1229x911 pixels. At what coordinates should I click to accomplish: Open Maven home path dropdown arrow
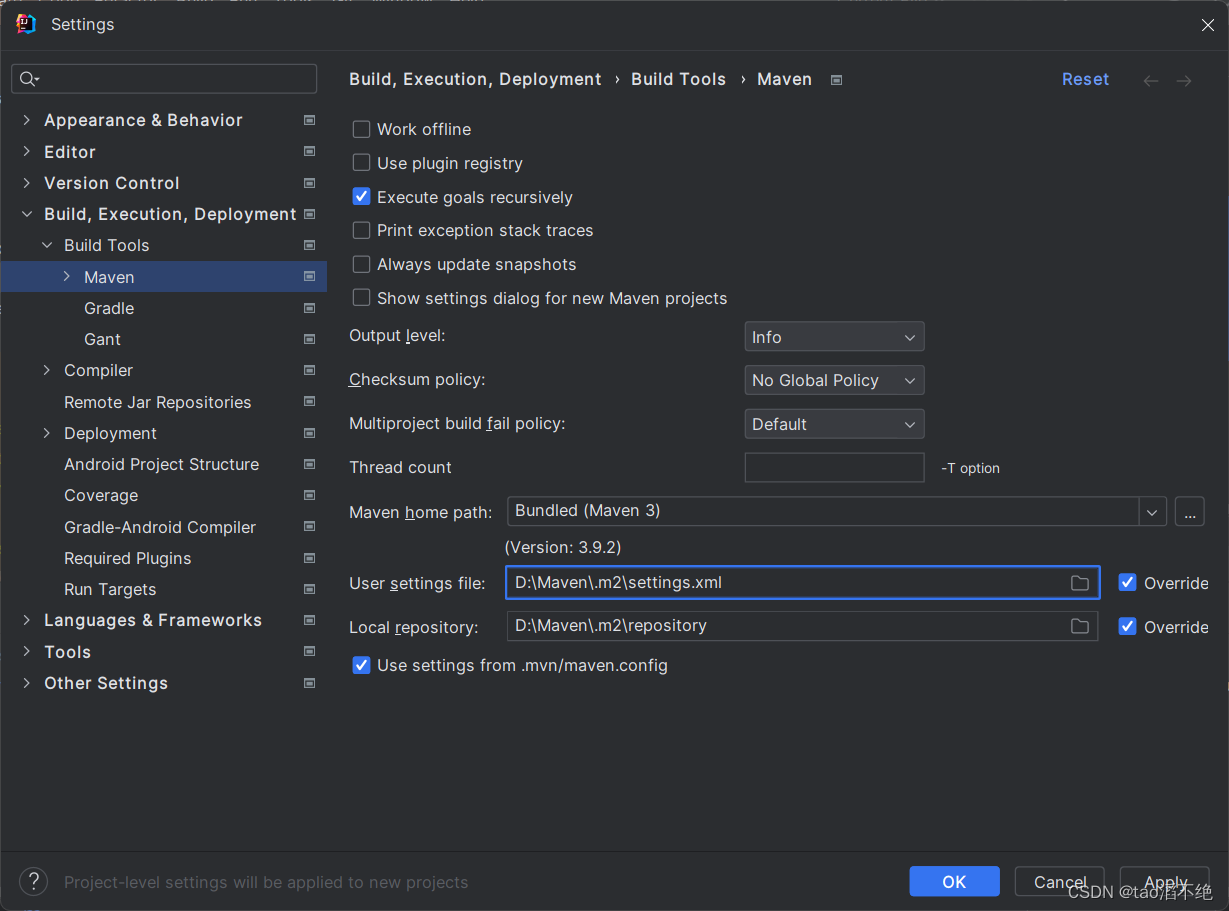coord(1152,511)
